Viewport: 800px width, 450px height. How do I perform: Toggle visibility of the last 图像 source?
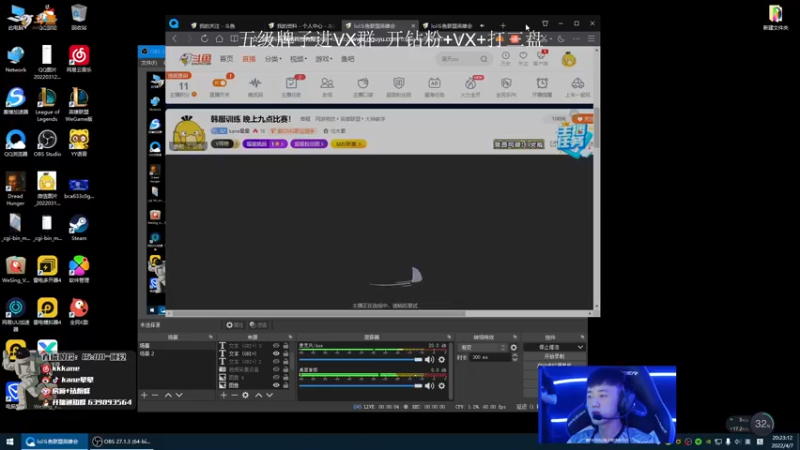276,385
